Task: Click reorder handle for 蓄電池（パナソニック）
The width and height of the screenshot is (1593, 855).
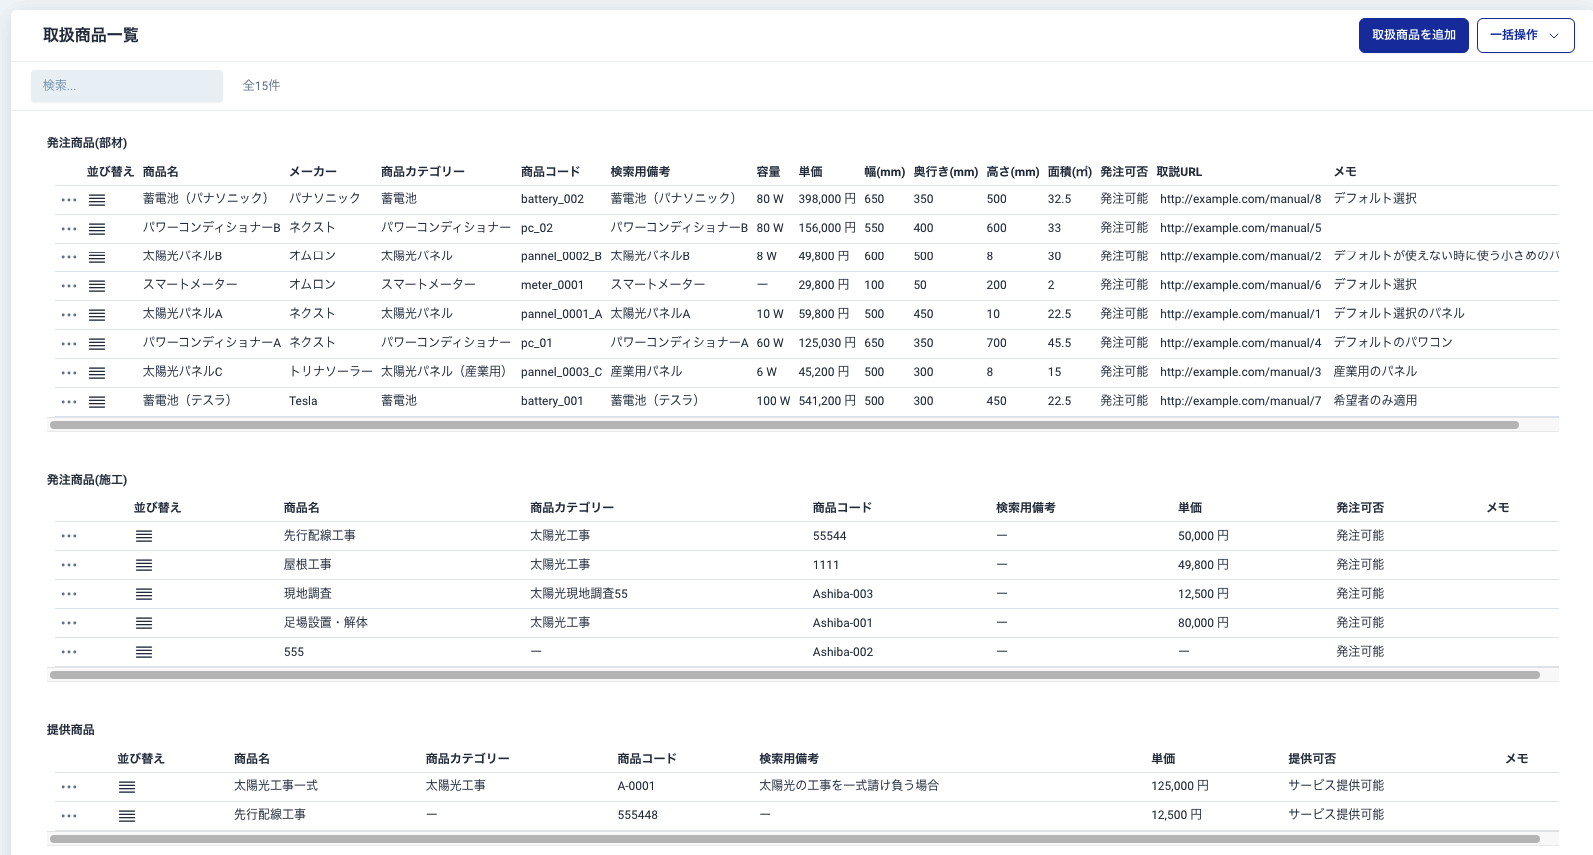Action: click(x=97, y=200)
